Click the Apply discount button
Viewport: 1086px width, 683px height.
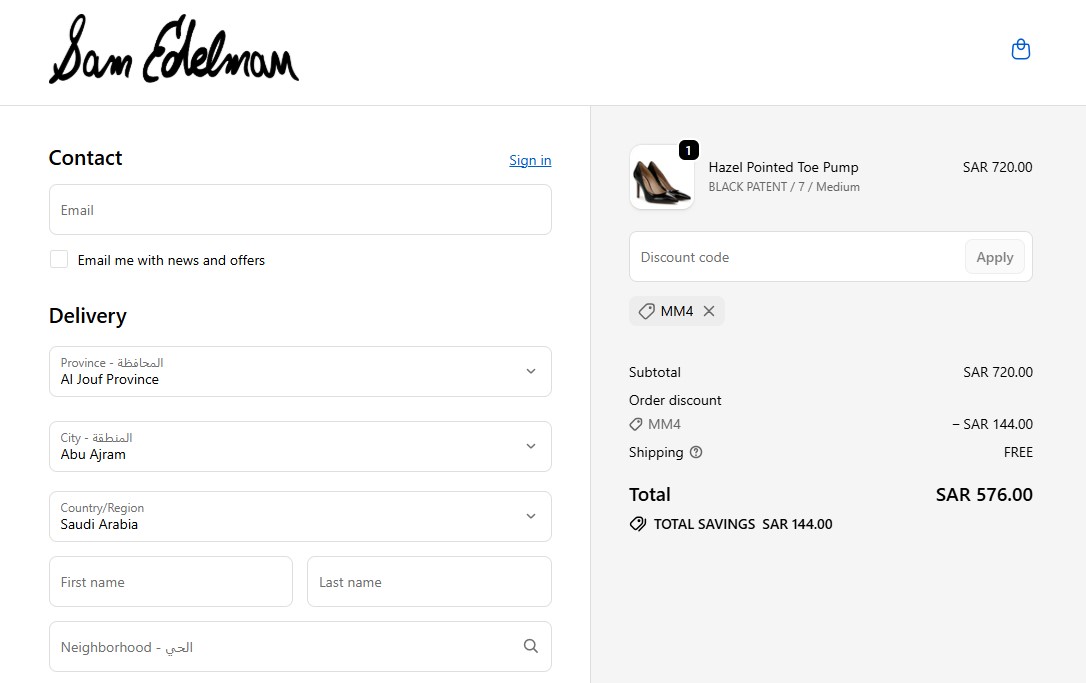pos(995,257)
